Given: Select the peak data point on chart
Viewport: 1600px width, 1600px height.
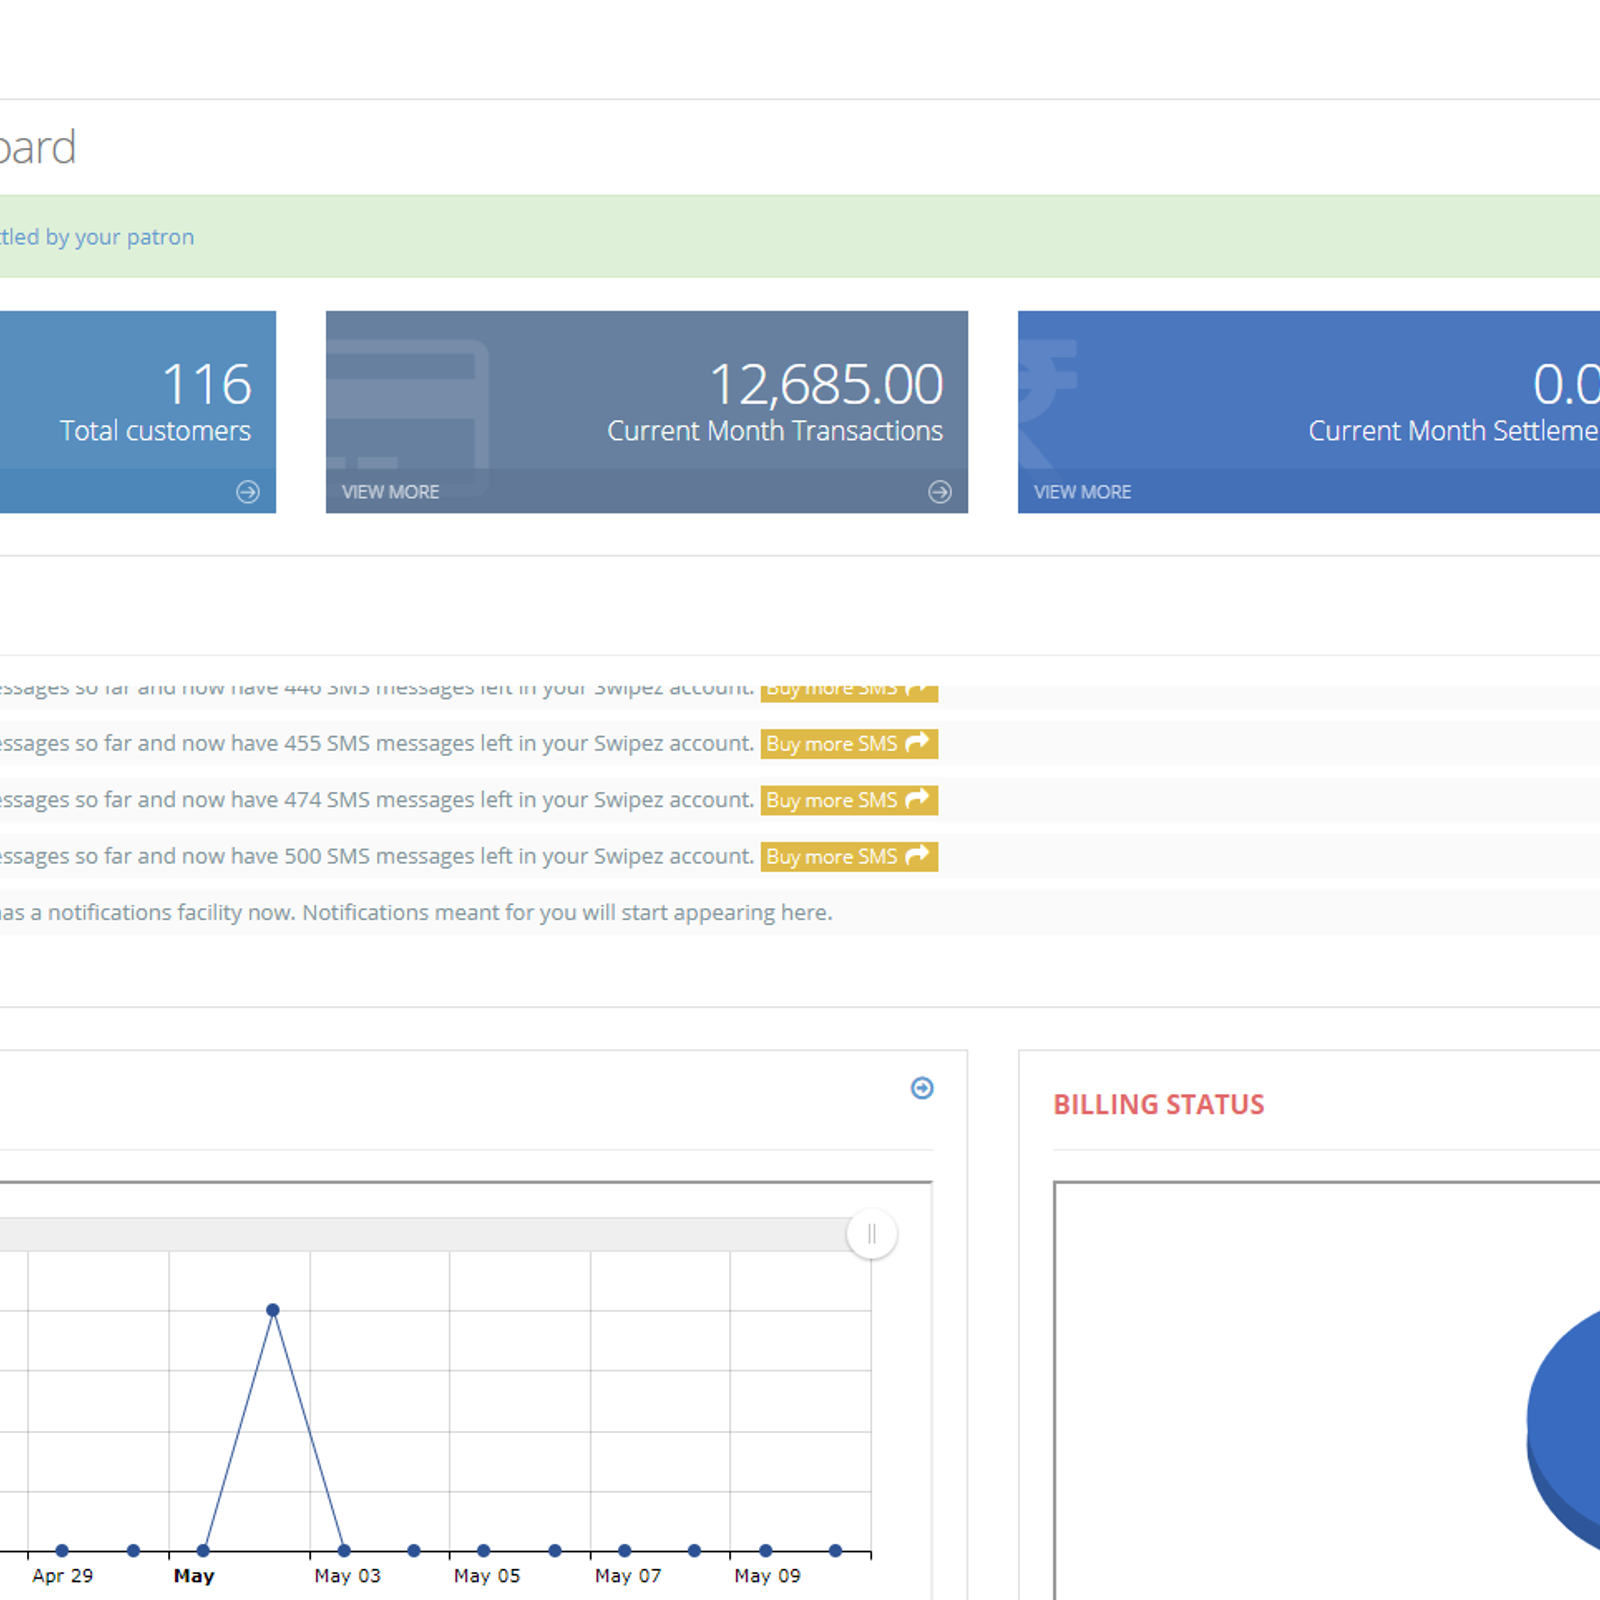Looking at the screenshot, I should [x=273, y=1310].
